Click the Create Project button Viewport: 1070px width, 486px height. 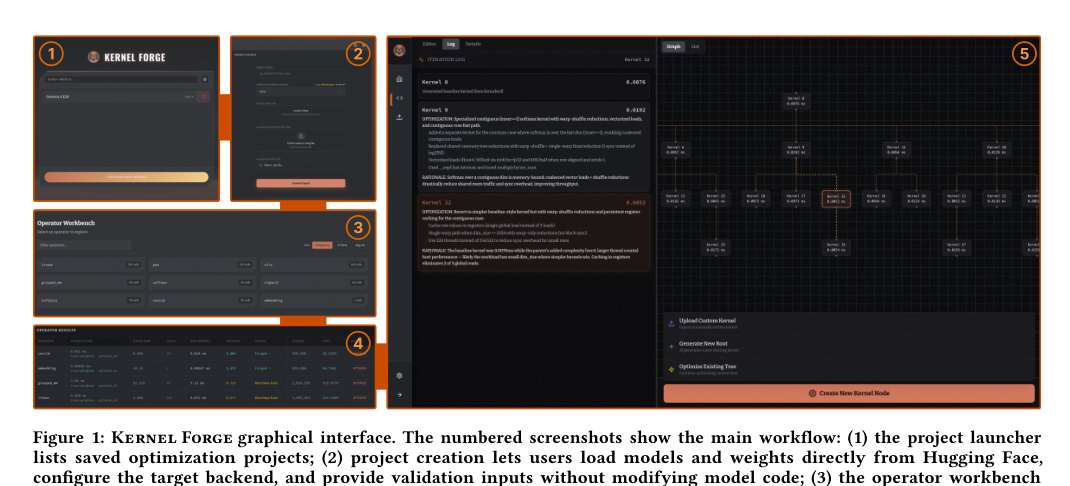pos(301,183)
